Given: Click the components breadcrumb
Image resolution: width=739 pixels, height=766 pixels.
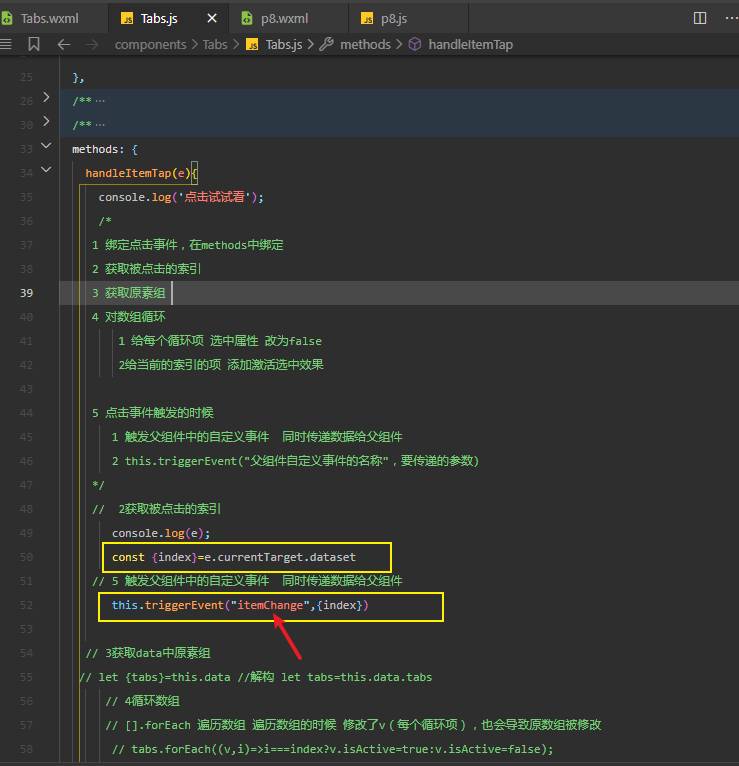Looking at the screenshot, I should pos(150,45).
